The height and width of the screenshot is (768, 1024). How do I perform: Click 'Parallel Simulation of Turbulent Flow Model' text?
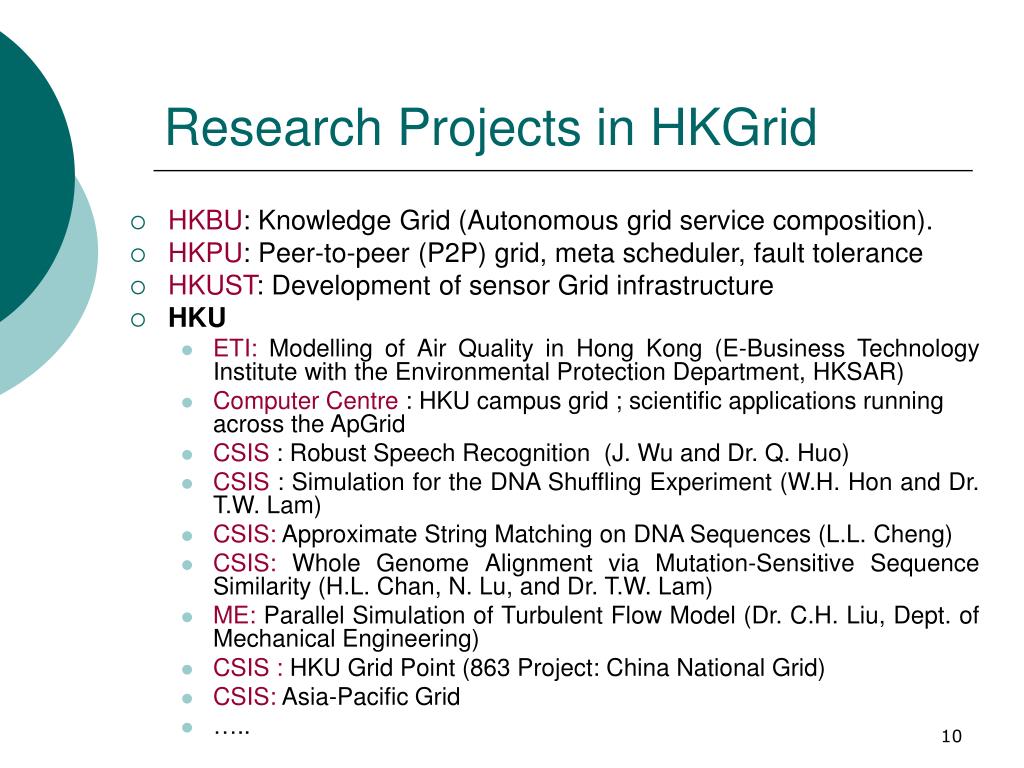[500, 616]
